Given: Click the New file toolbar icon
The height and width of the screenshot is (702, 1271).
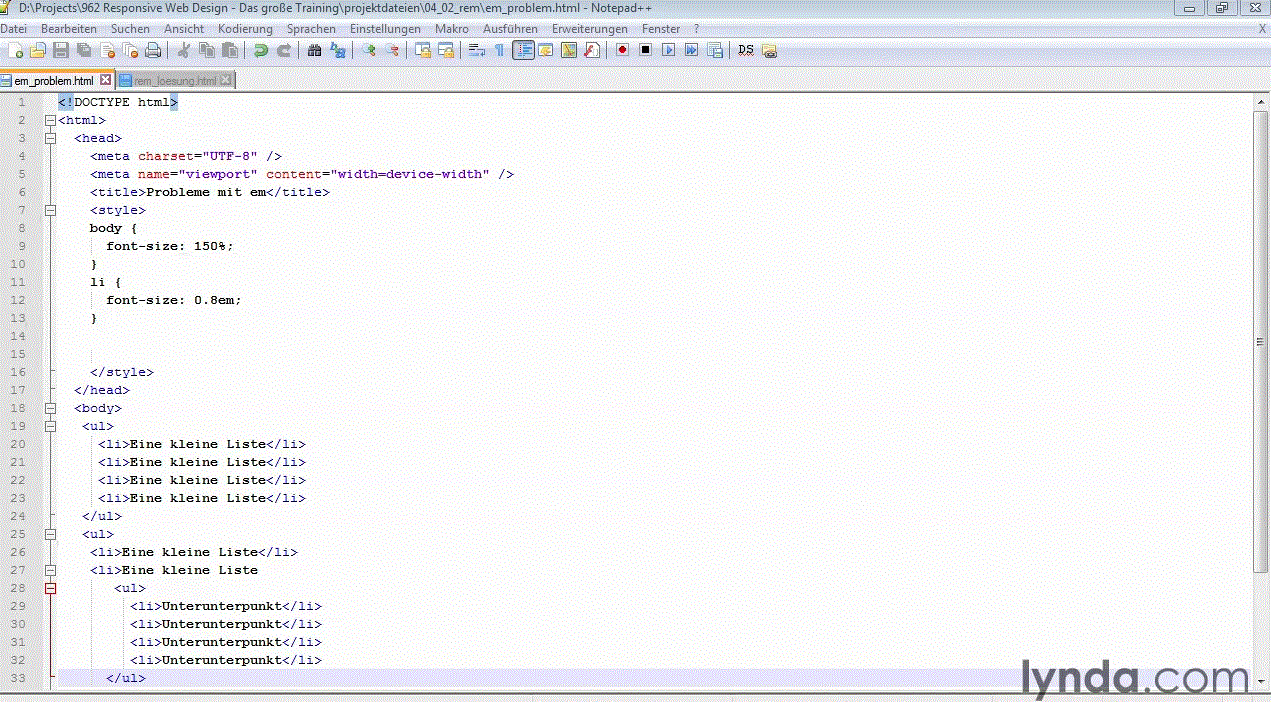Looking at the screenshot, I should pyautogui.click(x=14, y=50).
